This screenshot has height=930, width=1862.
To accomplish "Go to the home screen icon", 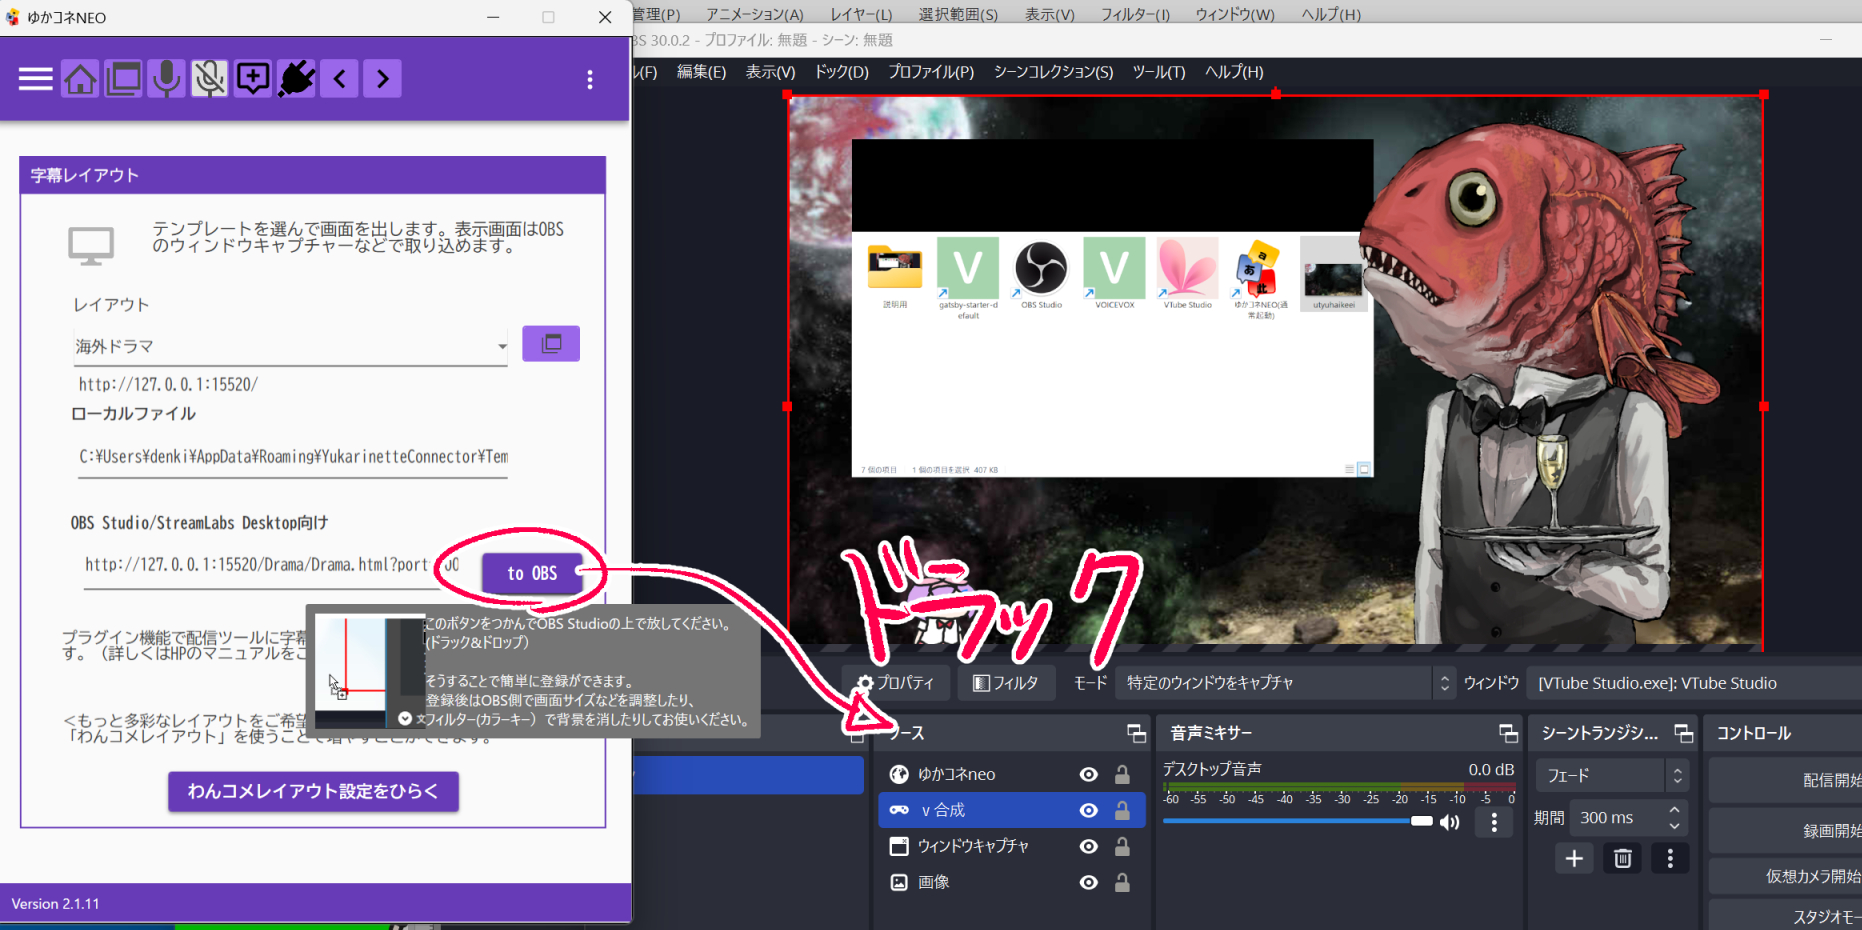I will (x=80, y=79).
